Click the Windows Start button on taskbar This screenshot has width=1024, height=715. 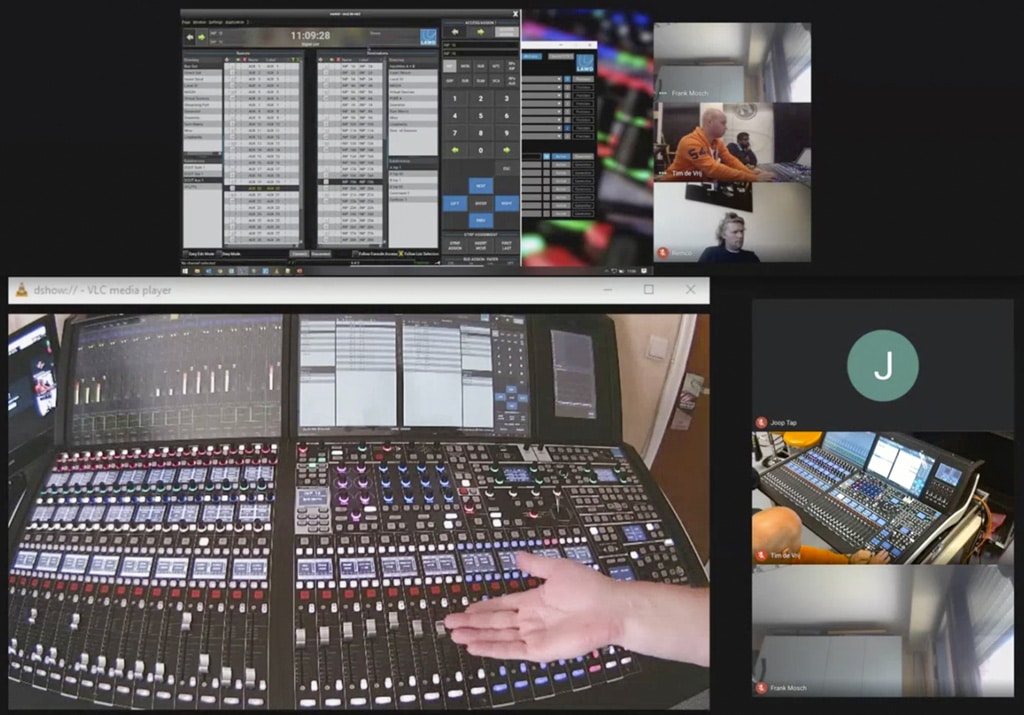[x=186, y=270]
